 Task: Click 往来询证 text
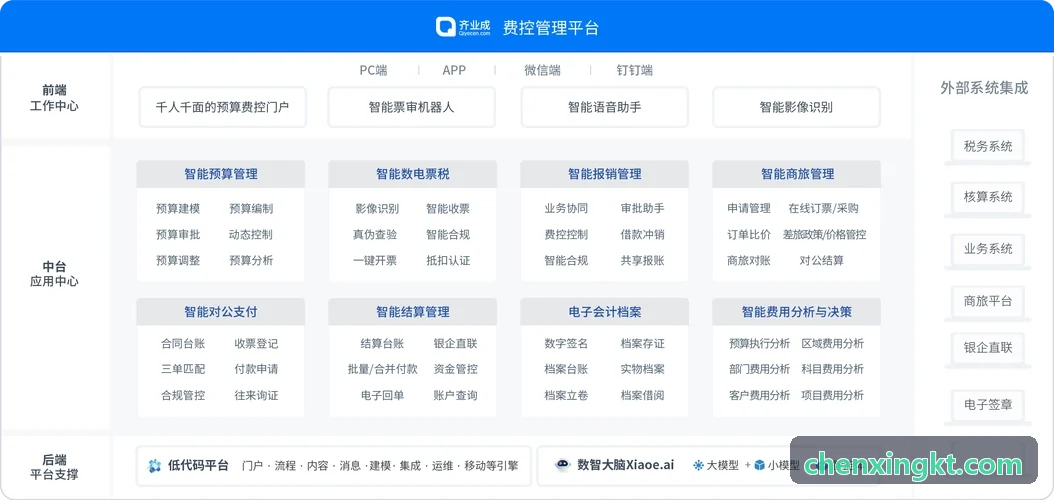point(256,395)
